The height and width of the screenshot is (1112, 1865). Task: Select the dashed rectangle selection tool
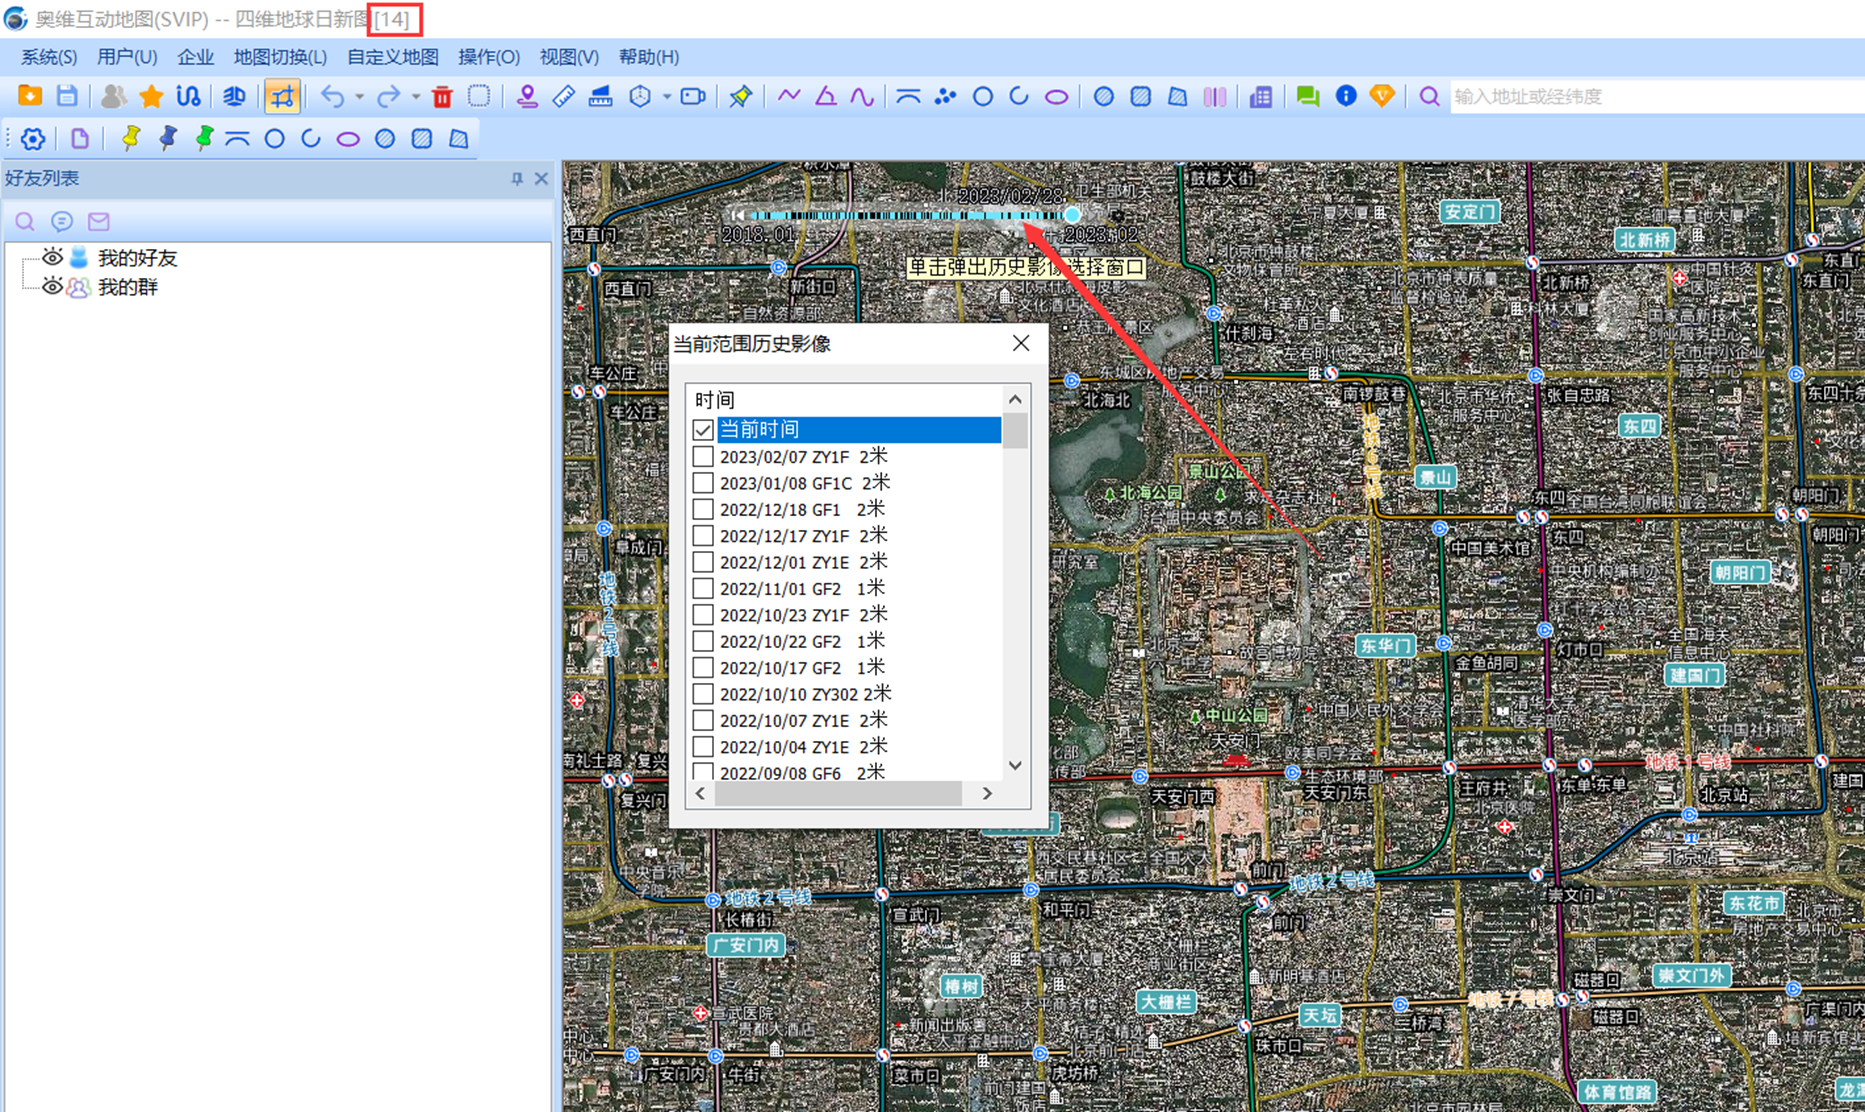click(479, 96)
